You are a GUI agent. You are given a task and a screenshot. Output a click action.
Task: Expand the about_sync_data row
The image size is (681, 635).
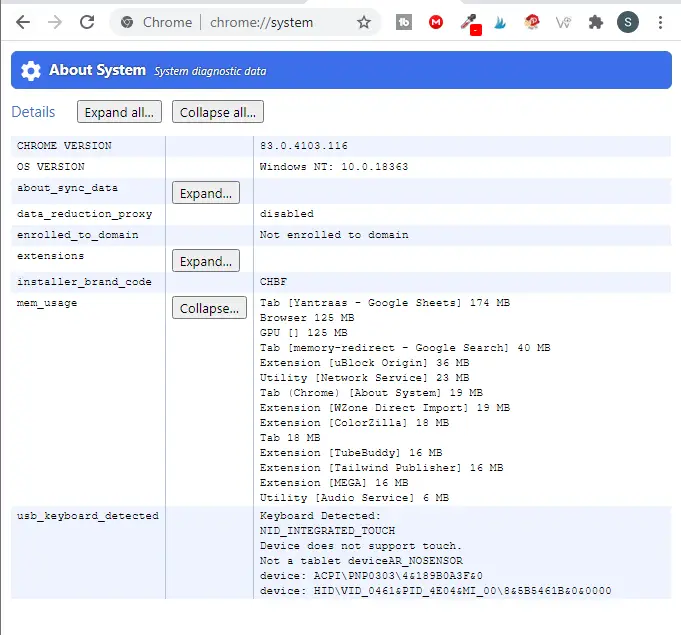[206, 193]
